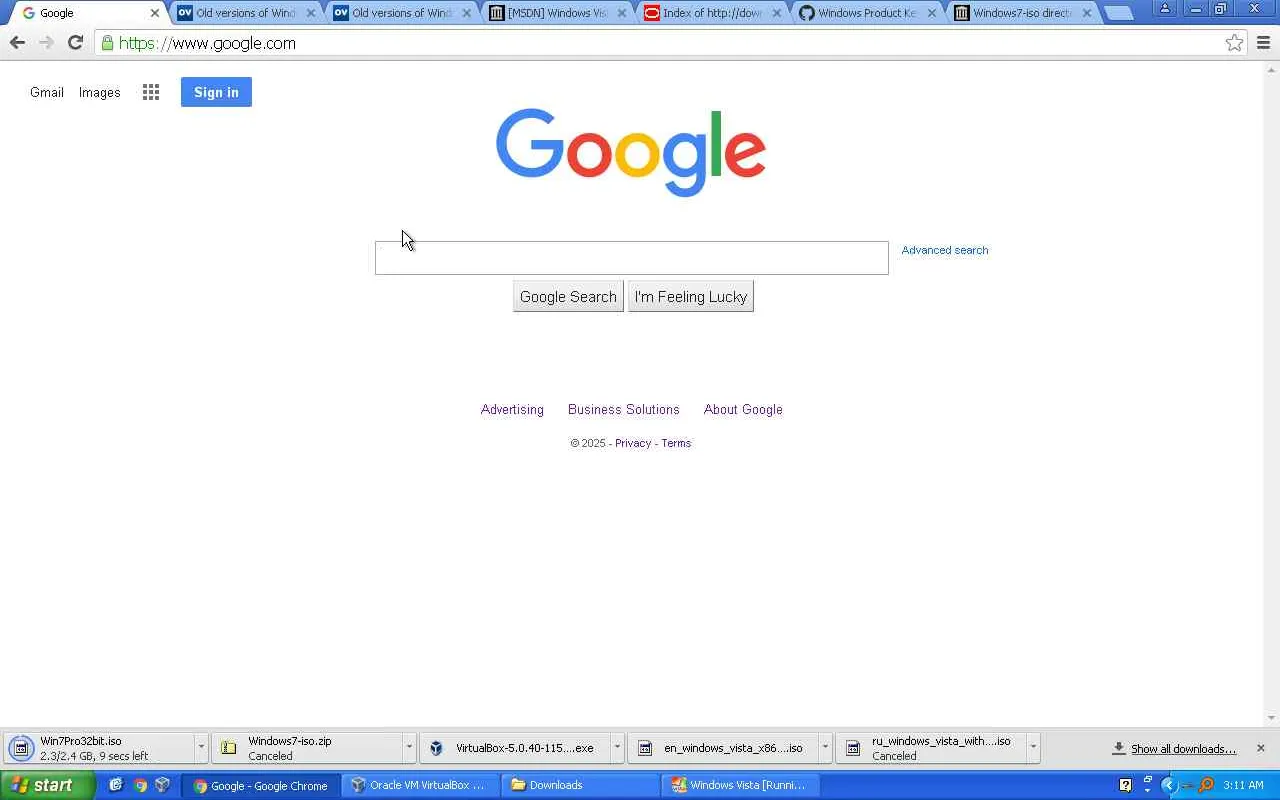Click the help question mark tray icon

click(1125, 785)
